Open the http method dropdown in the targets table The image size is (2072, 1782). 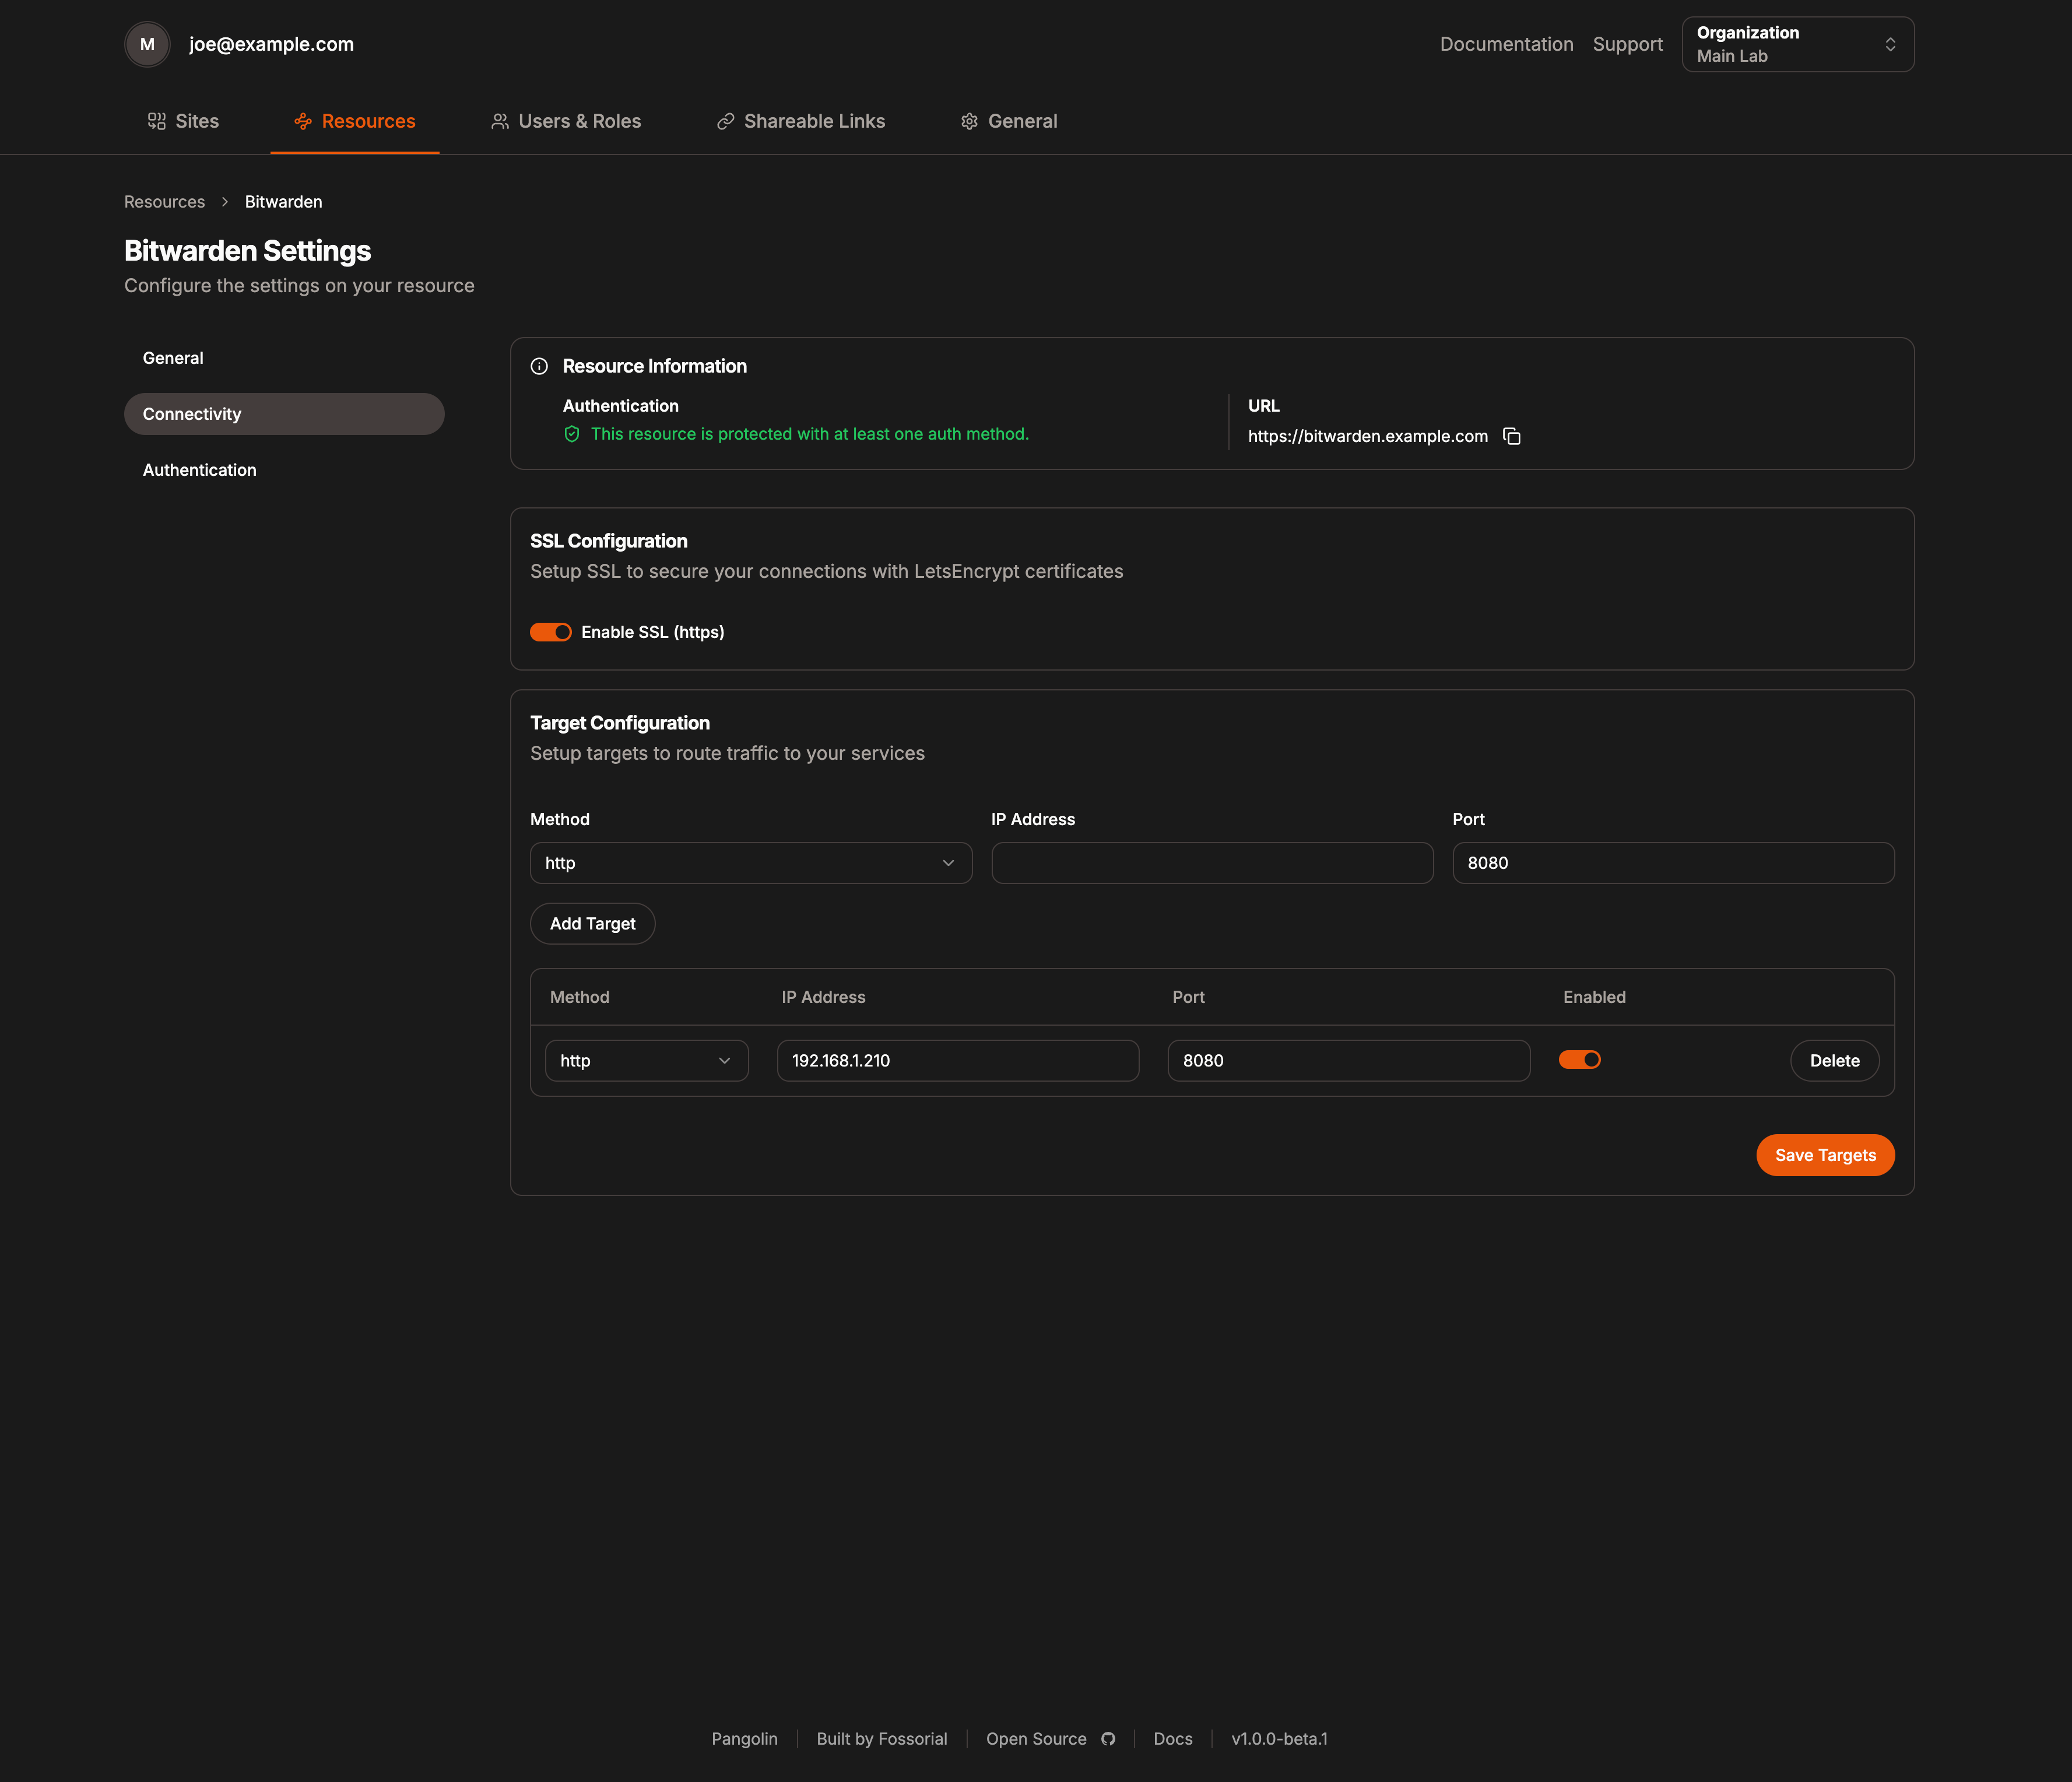pyautogui.click(x=646, y=1060)
